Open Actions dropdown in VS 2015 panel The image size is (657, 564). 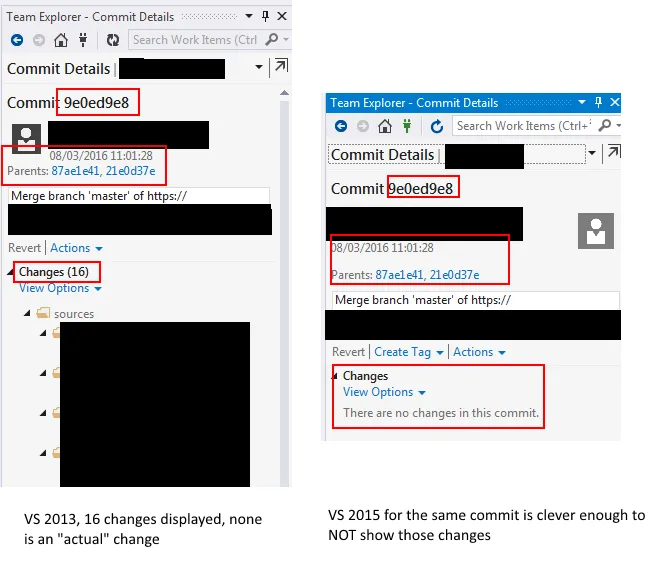[x=479, y=352]
